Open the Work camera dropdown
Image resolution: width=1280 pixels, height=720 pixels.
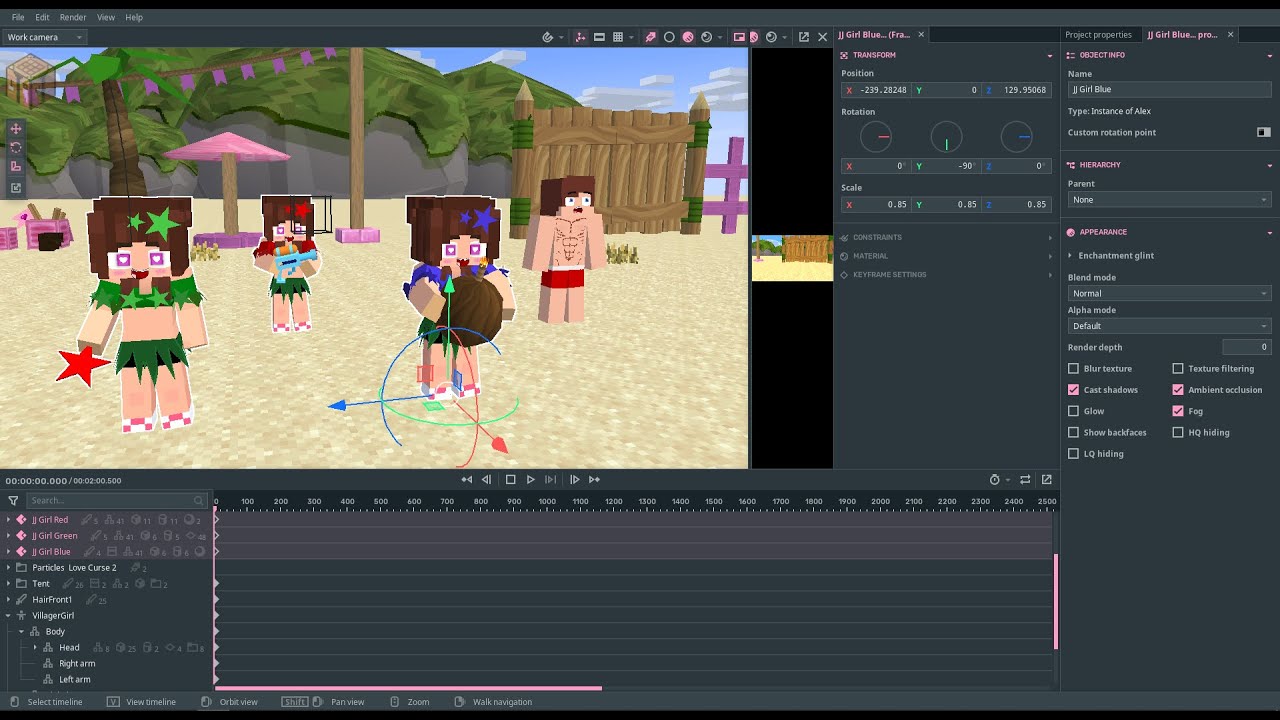pyautogui.click(x=43, y=37)
